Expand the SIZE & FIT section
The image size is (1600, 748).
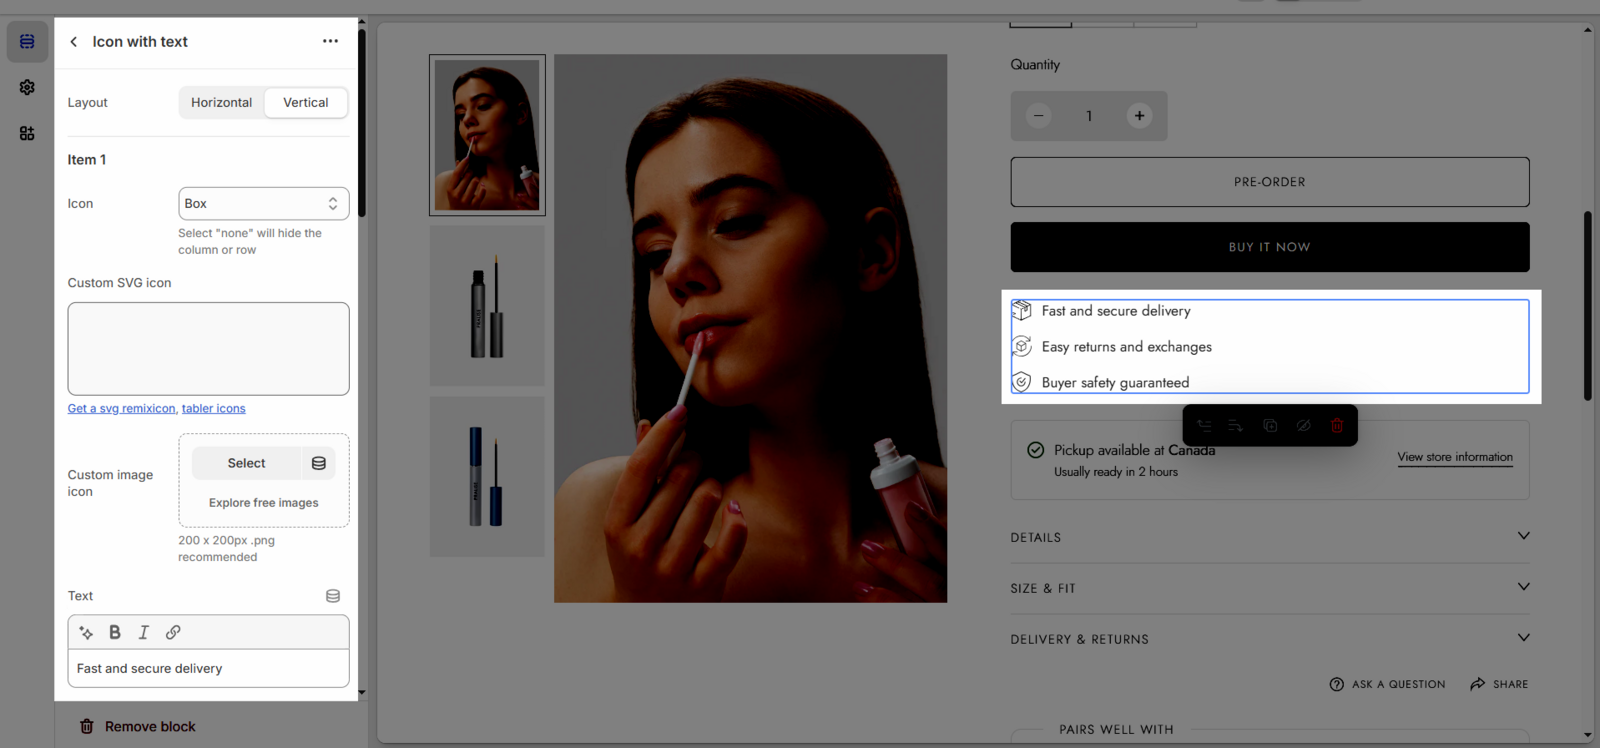click(x=1269, y=588)
